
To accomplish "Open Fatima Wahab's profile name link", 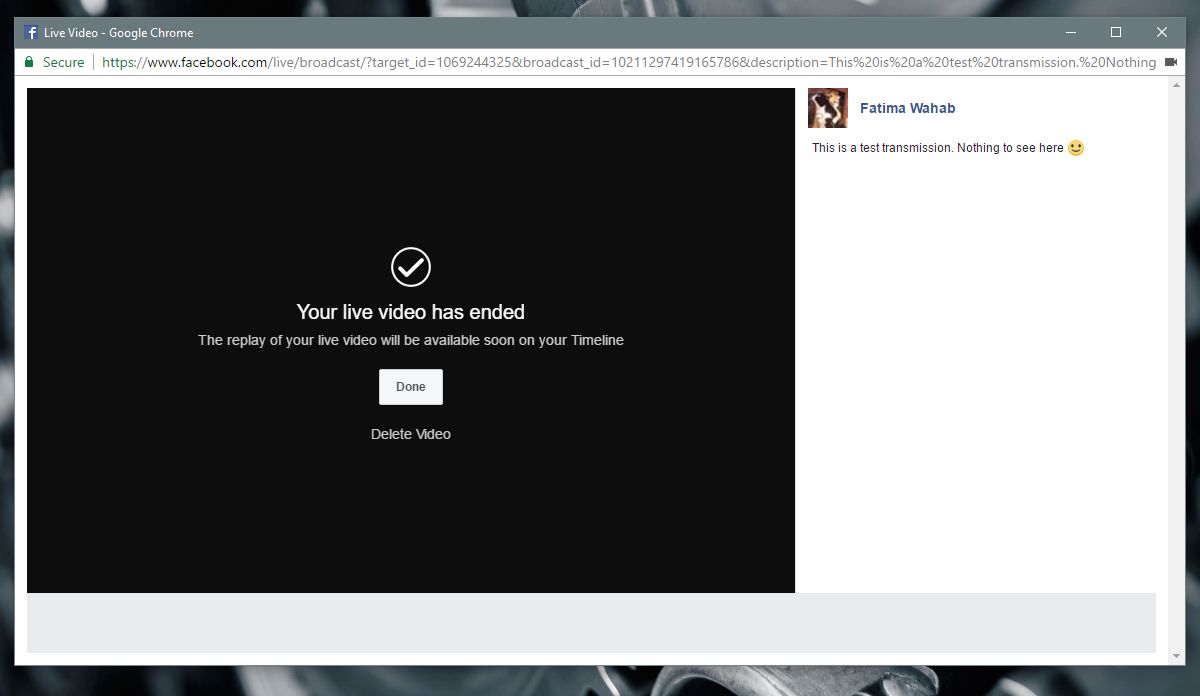I will pos(908,108).
